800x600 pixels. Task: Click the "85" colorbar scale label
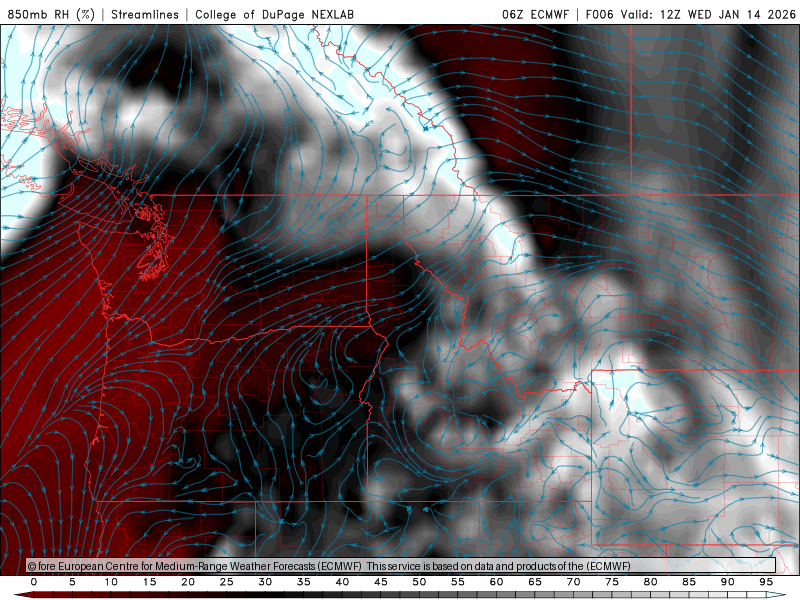coord(689,582)
